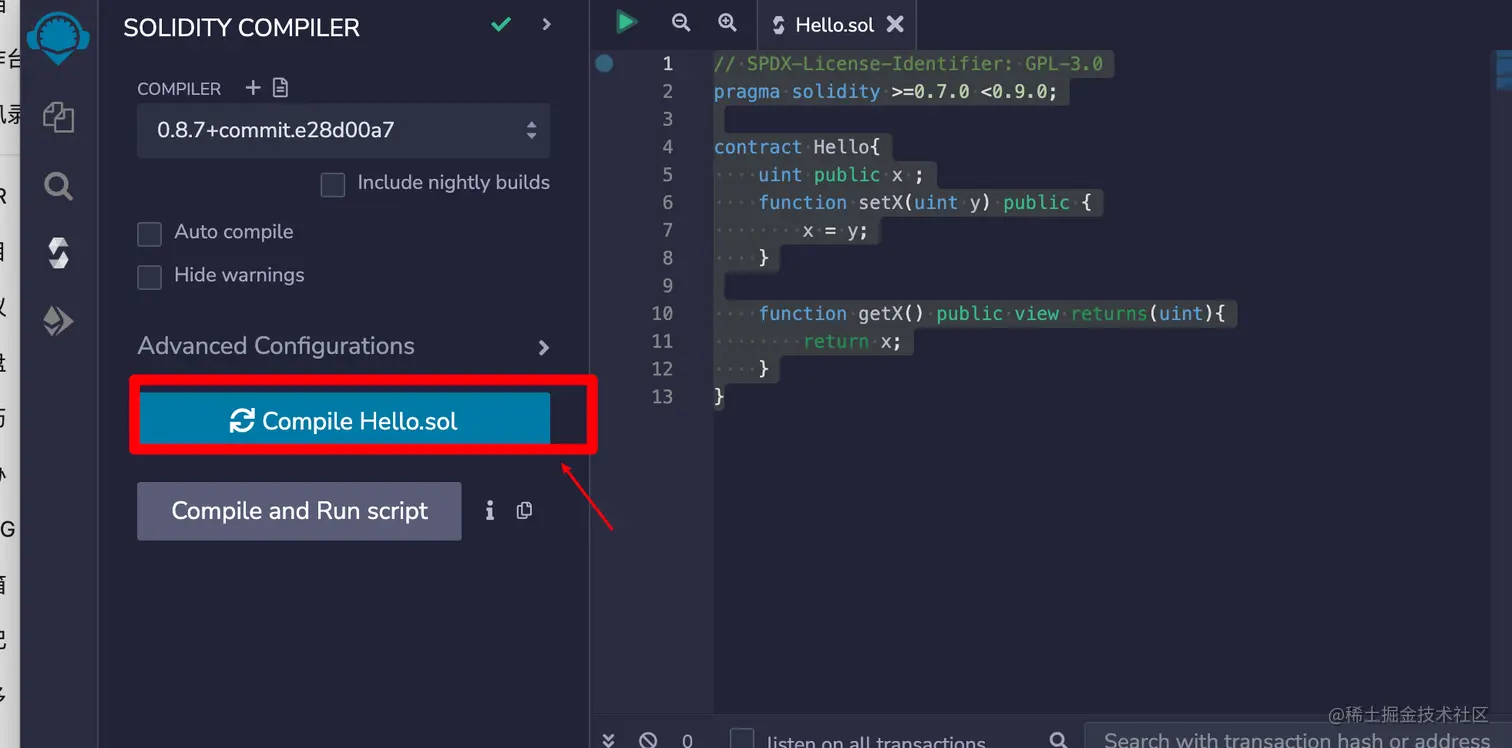
Task: Open the File Explorer sidebar icon
Action: 58,118
